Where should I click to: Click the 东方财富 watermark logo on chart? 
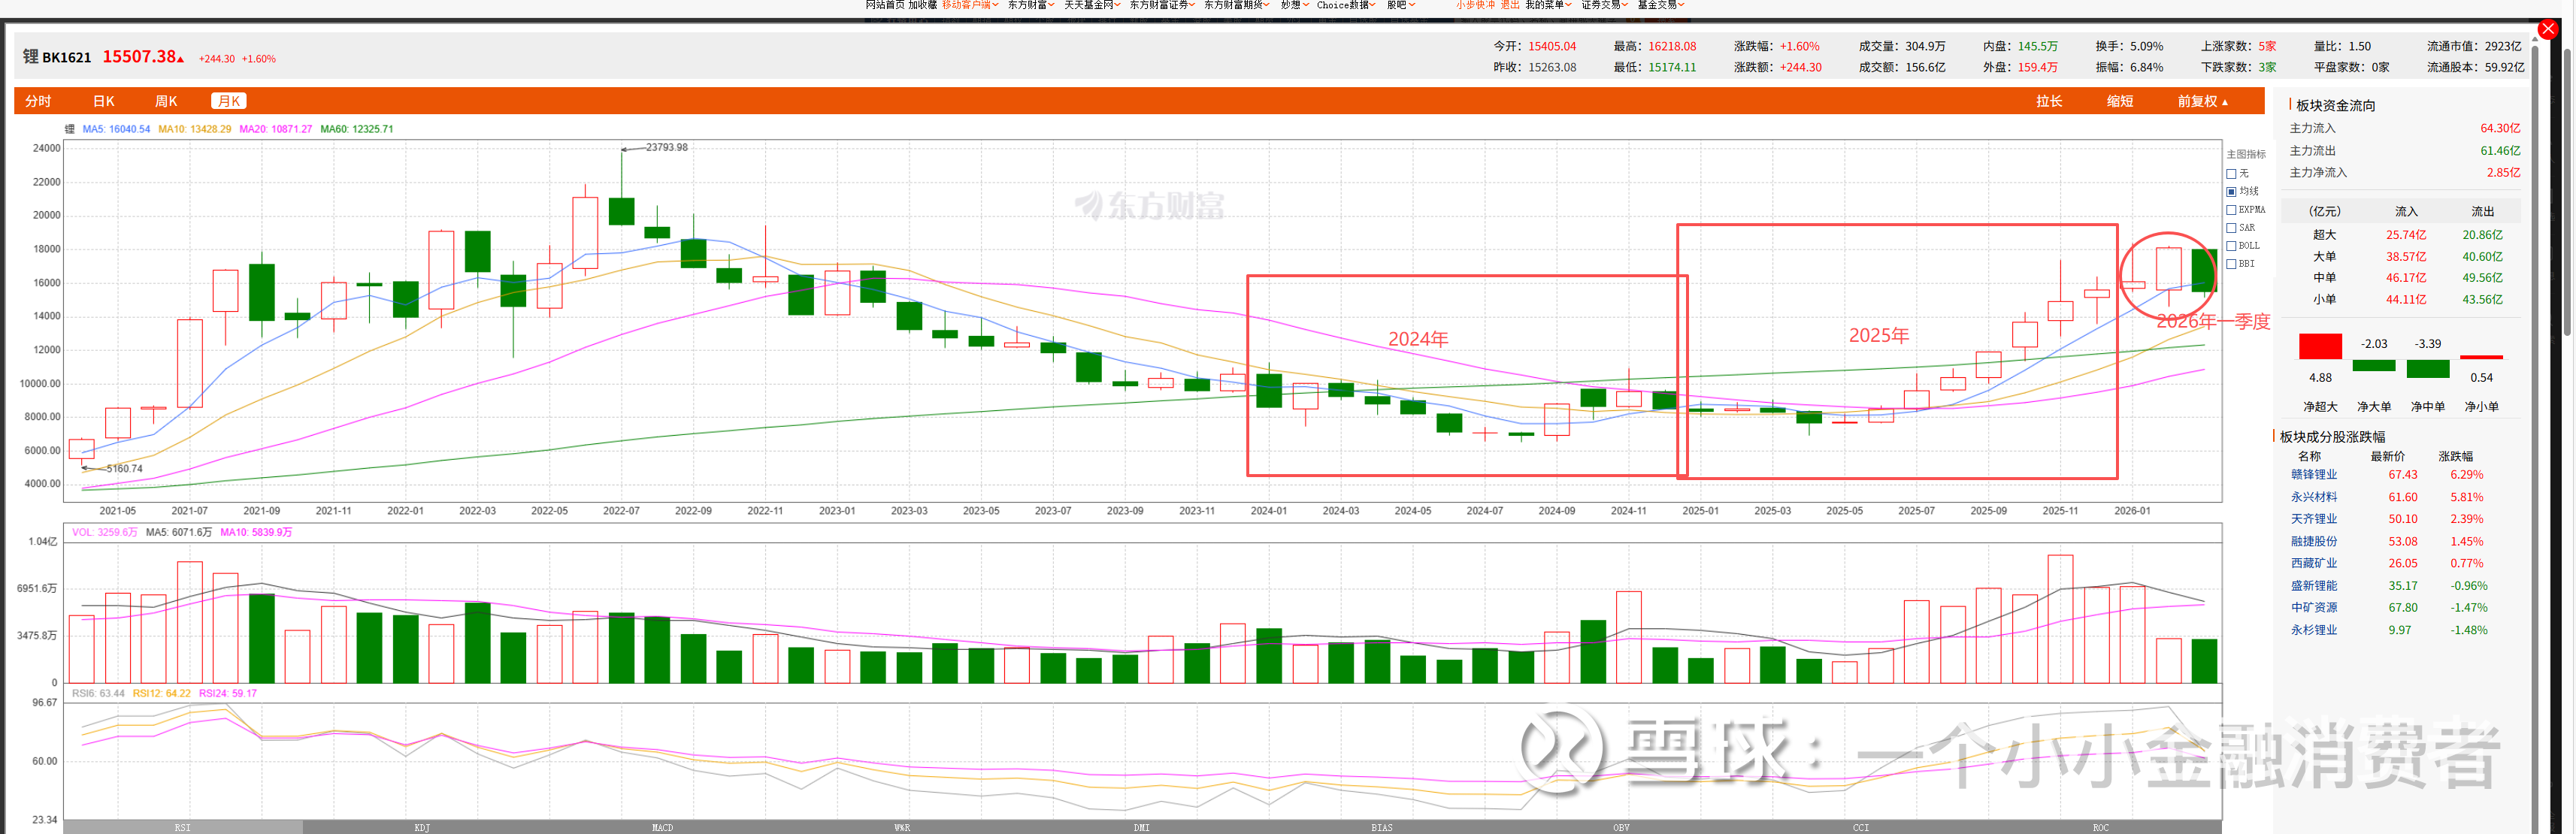pos(1150,206)
